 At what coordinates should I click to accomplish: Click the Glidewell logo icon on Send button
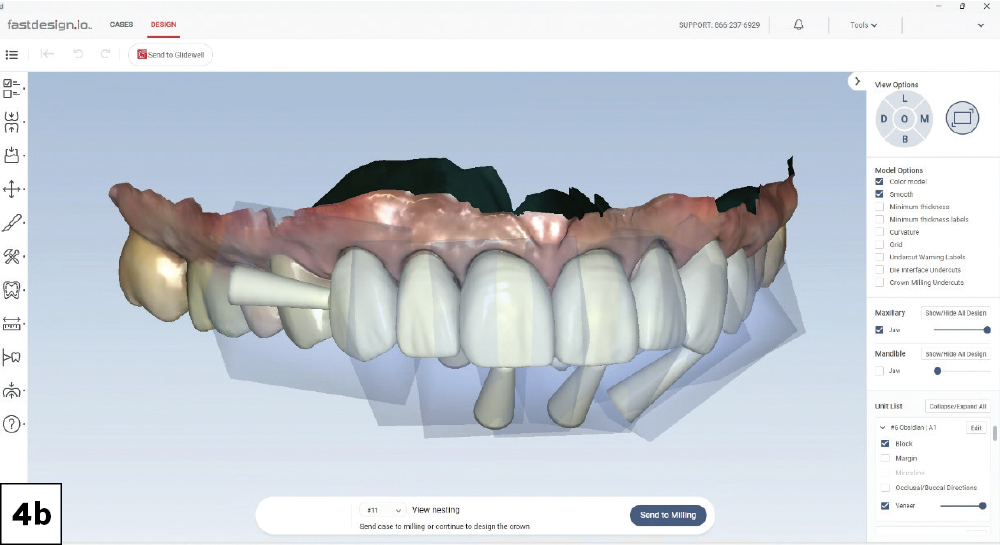click(142, 55)
